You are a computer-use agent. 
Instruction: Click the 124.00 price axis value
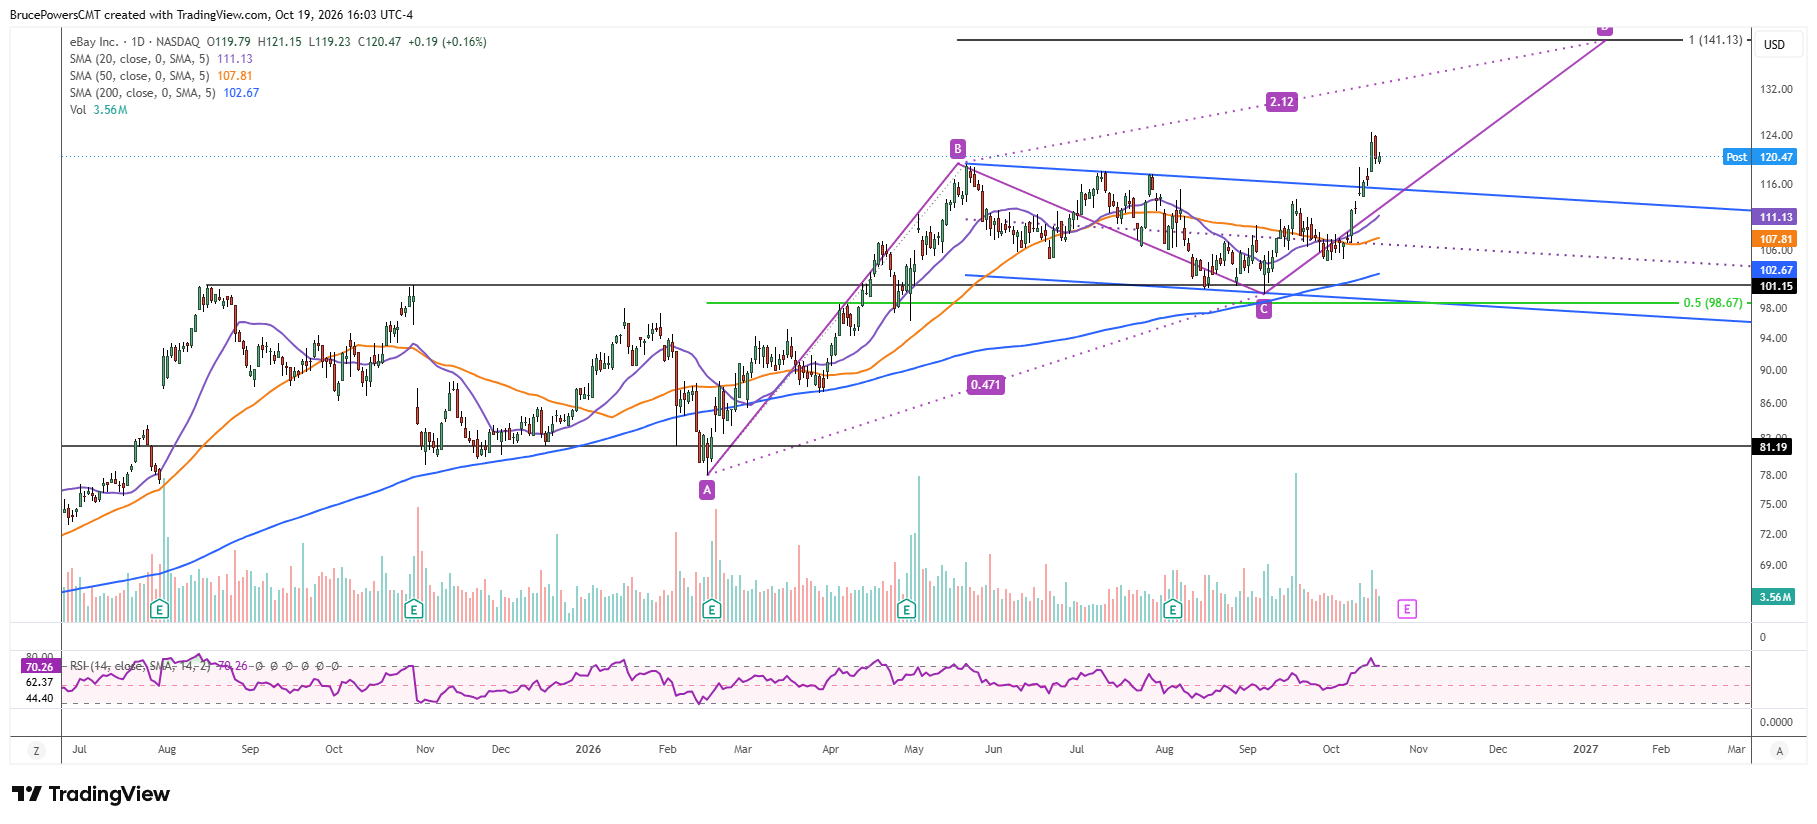[1776, 135]
